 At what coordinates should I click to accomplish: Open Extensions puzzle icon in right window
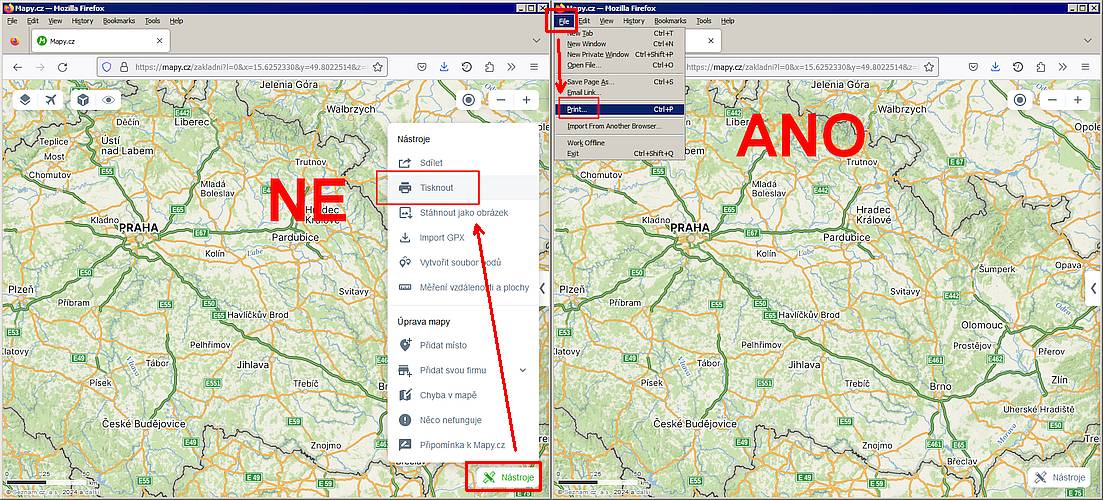[x=1040, y=67]
